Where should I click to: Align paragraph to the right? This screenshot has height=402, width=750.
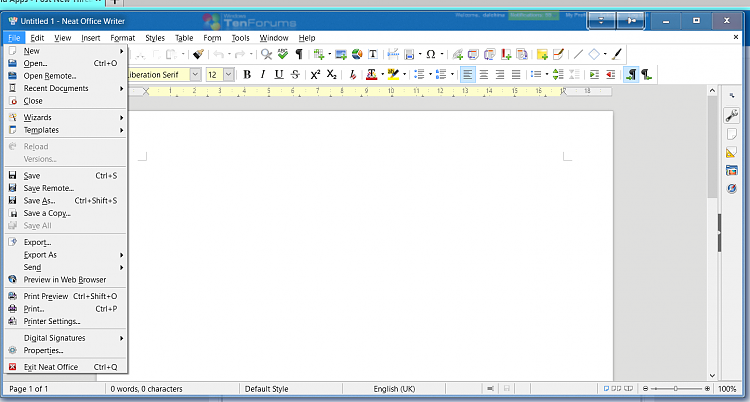coord(500,75)
